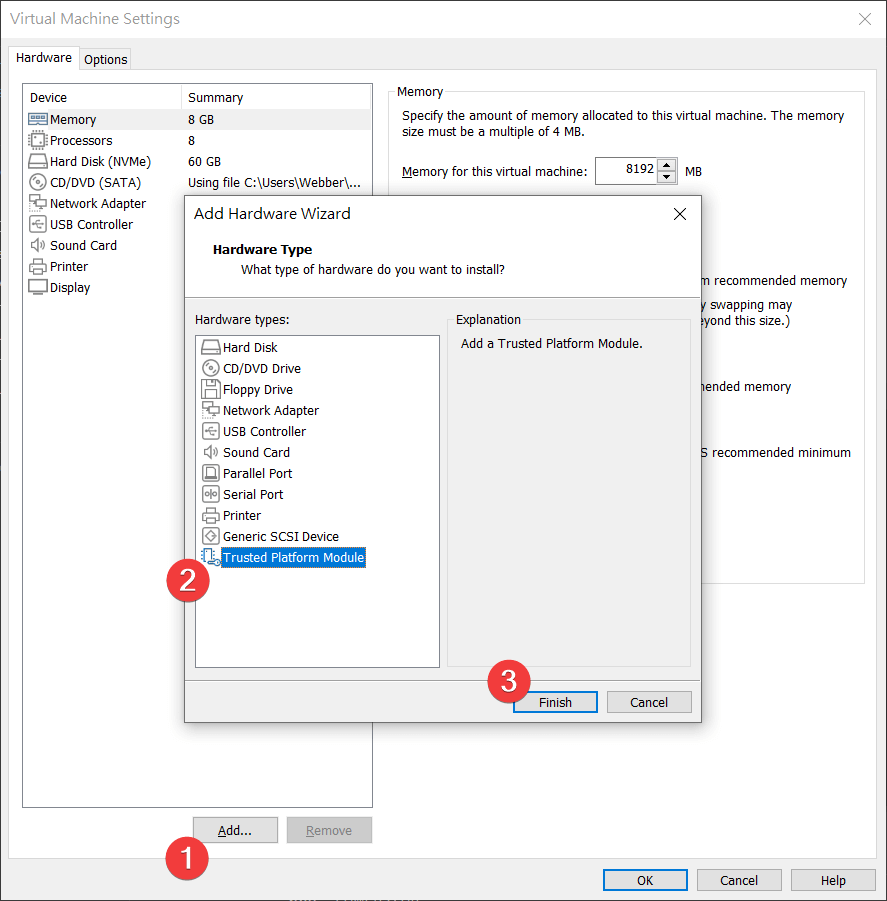Pick the Floppy Drive icon in wizard
The width and height of the screenshot is (887, 901).
tap(210, 389)
